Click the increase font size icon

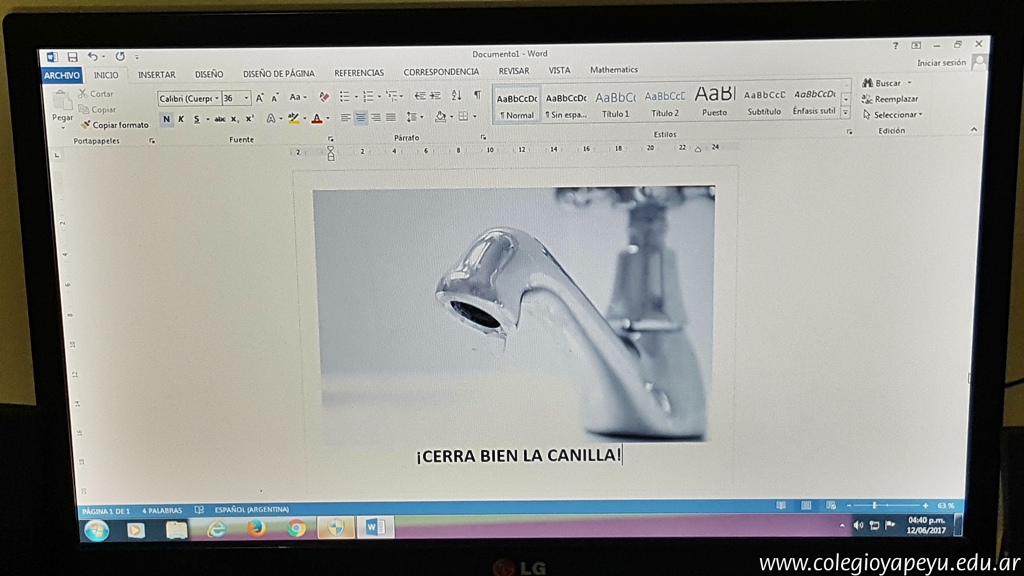tap(260, 98)
